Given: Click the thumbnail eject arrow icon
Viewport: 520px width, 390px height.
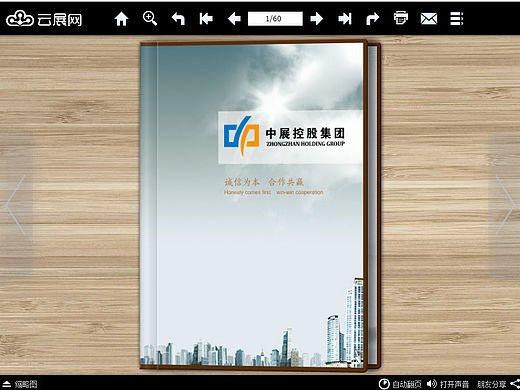Looking at the screenshot, I should [x=7, y=384].
